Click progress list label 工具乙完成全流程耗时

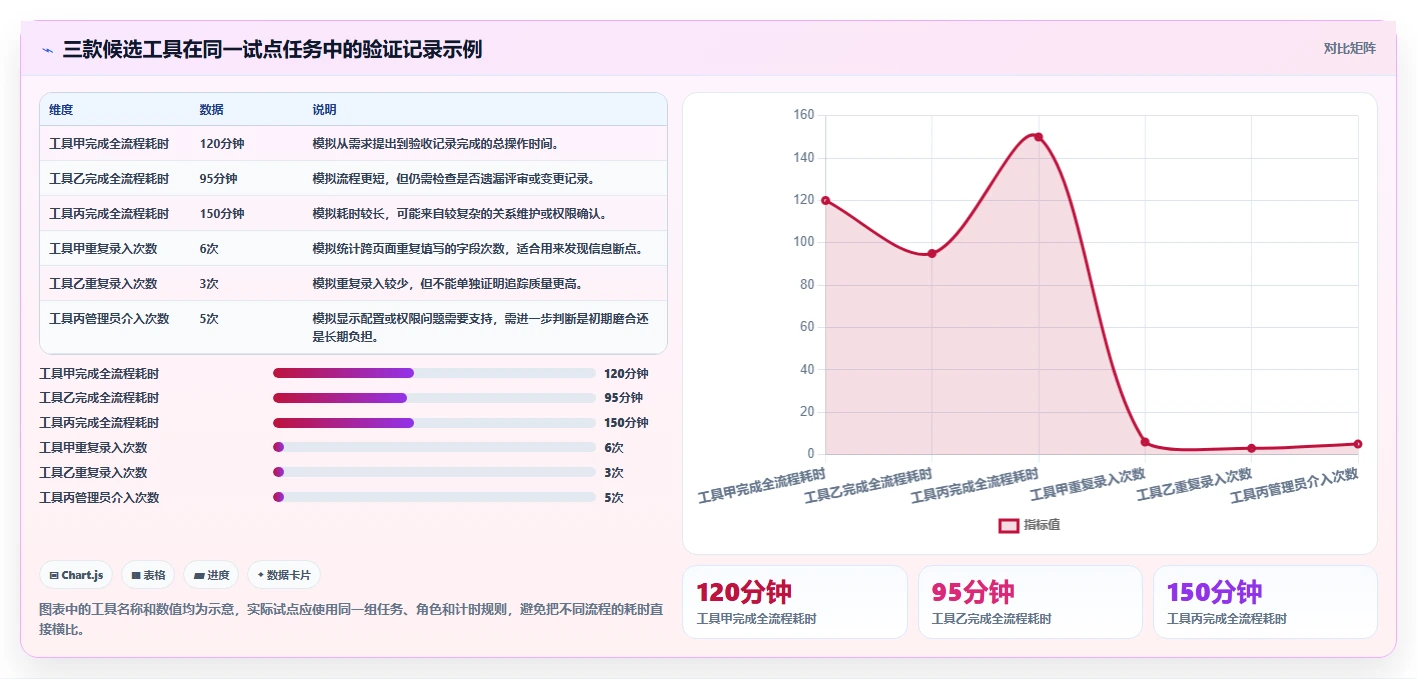[99, 398]
